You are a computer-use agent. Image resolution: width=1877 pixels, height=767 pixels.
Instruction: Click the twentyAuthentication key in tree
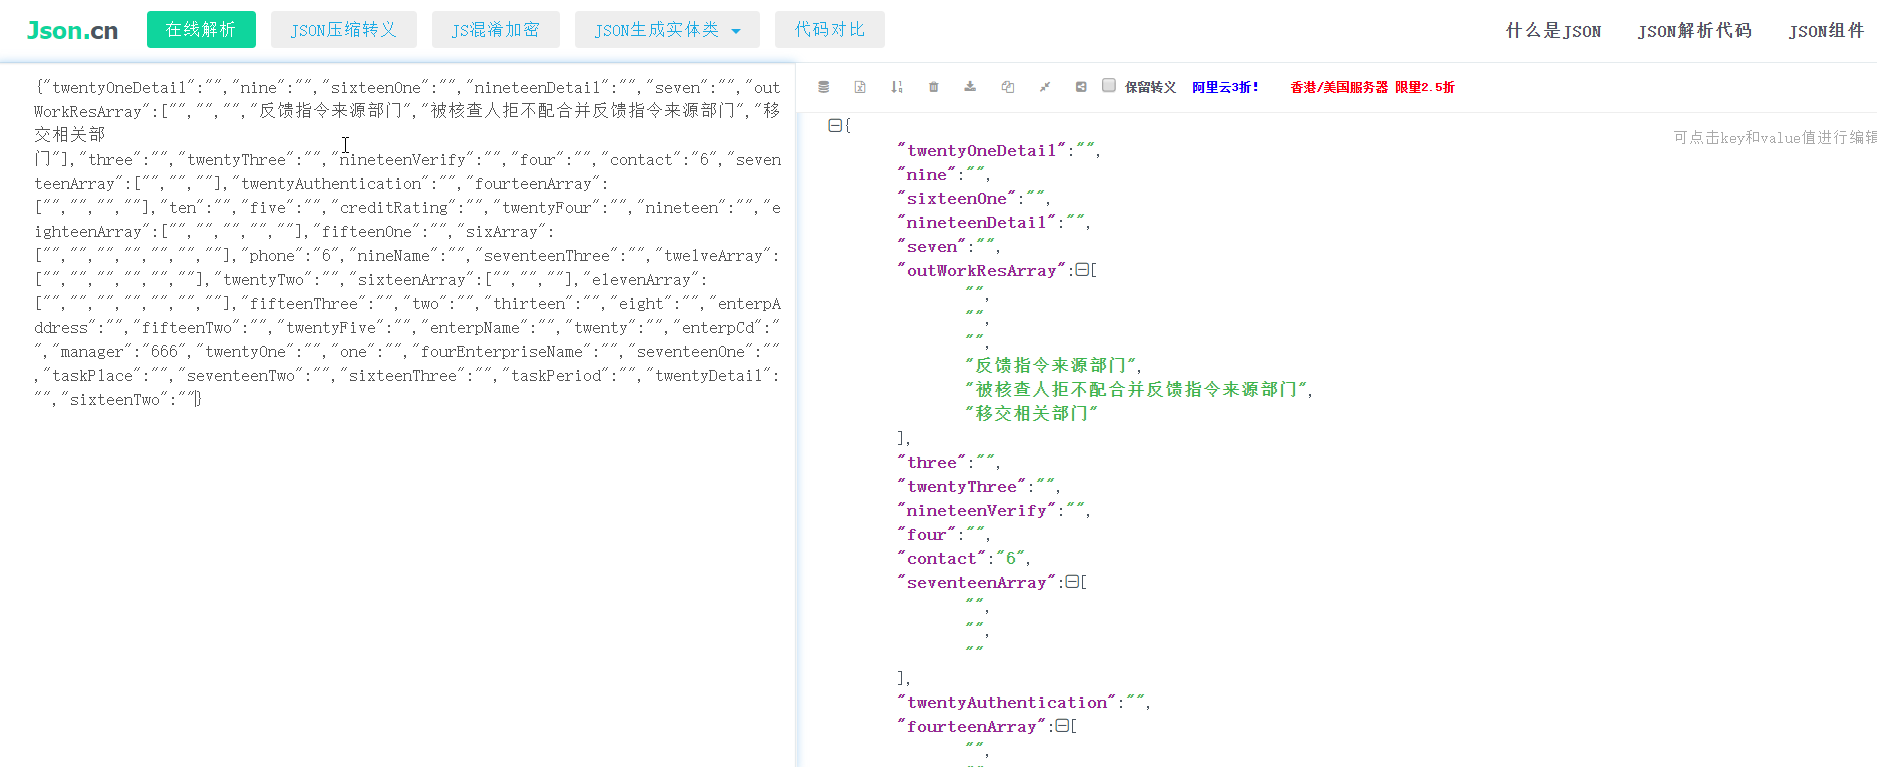pyautogui.click(x=1006, y=702)
